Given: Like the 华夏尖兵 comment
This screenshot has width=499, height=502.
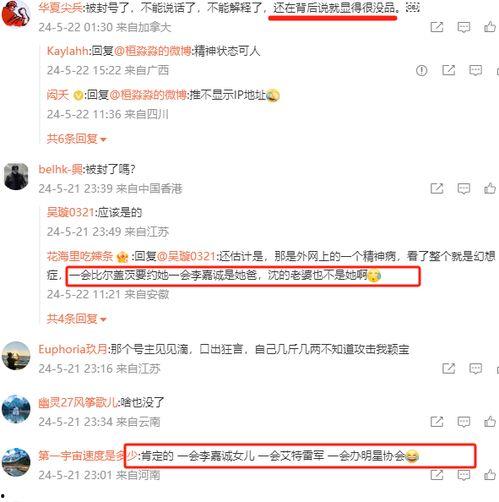Looking at the screenshot, I should click(x=490, y=27).
